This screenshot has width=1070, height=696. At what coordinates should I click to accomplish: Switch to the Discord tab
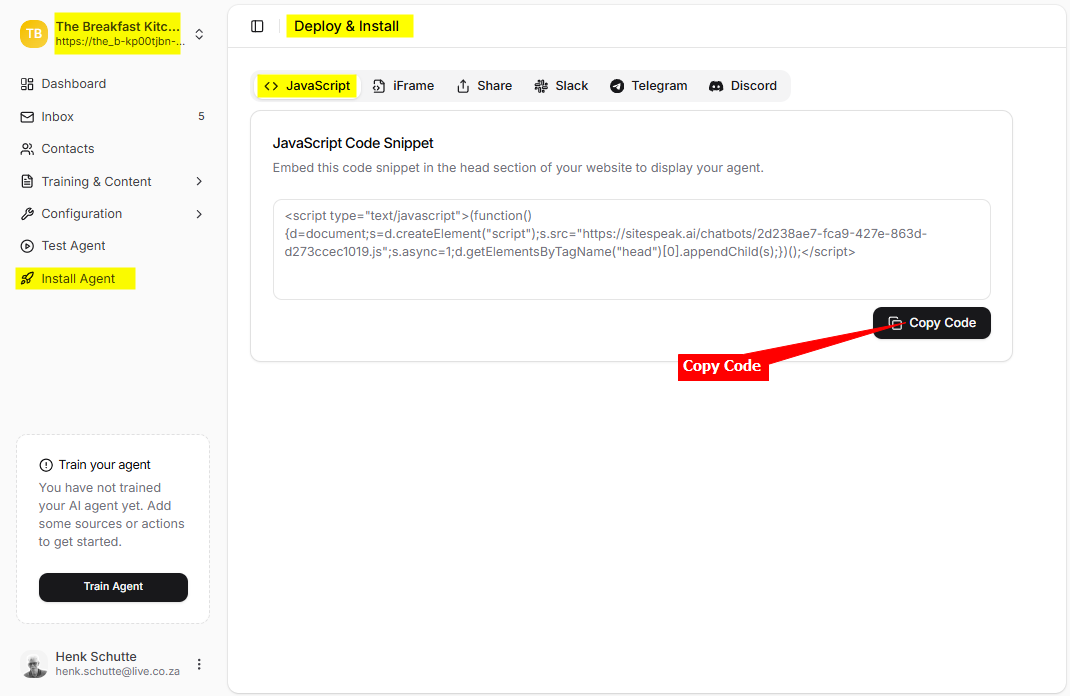pyautogui.click(x=743, y=86)
